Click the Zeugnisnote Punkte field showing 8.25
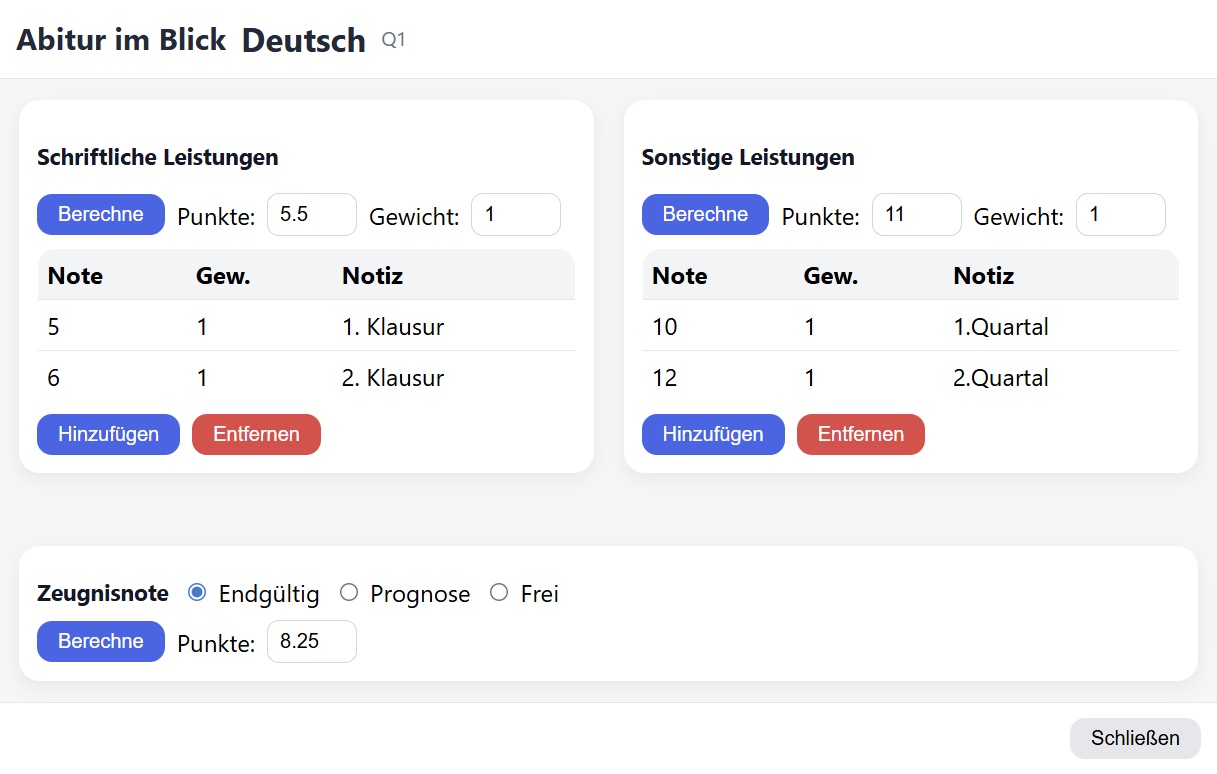The width and height of the screenshot is (1217, 774). coord(311,642)
